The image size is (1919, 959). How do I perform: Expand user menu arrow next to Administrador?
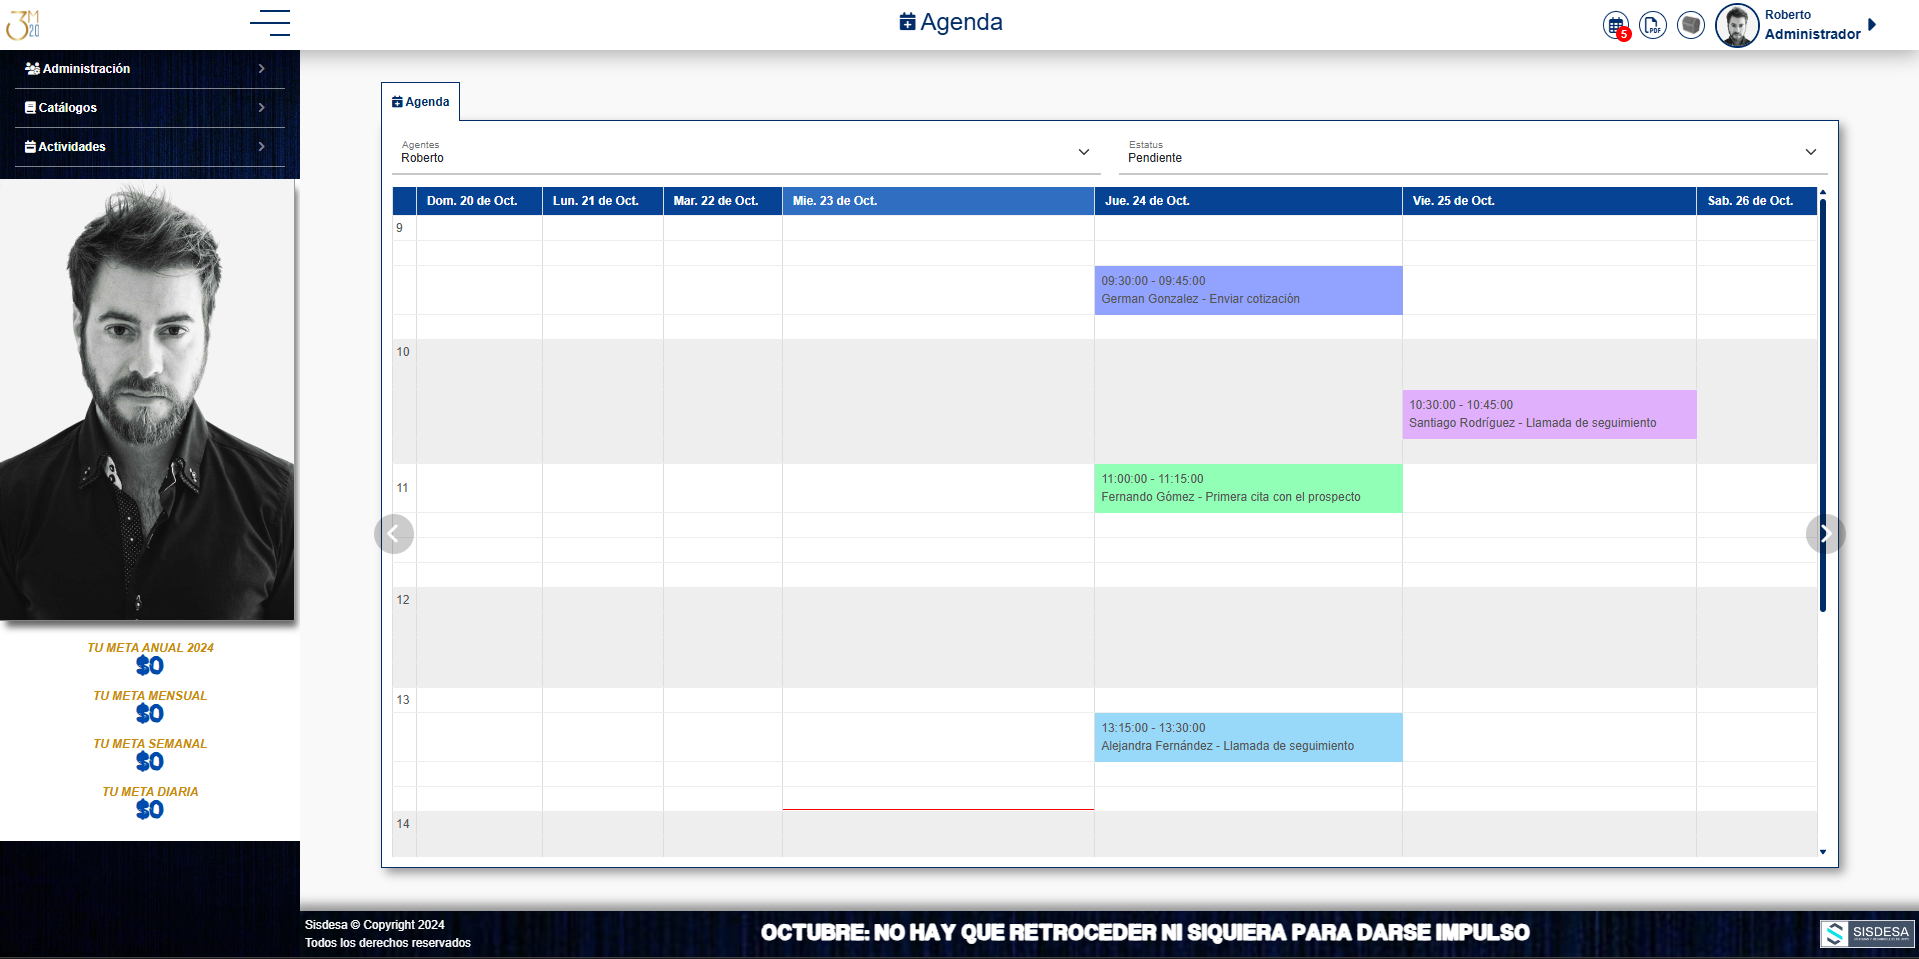pyautogui.click(x=1872, y=25)
